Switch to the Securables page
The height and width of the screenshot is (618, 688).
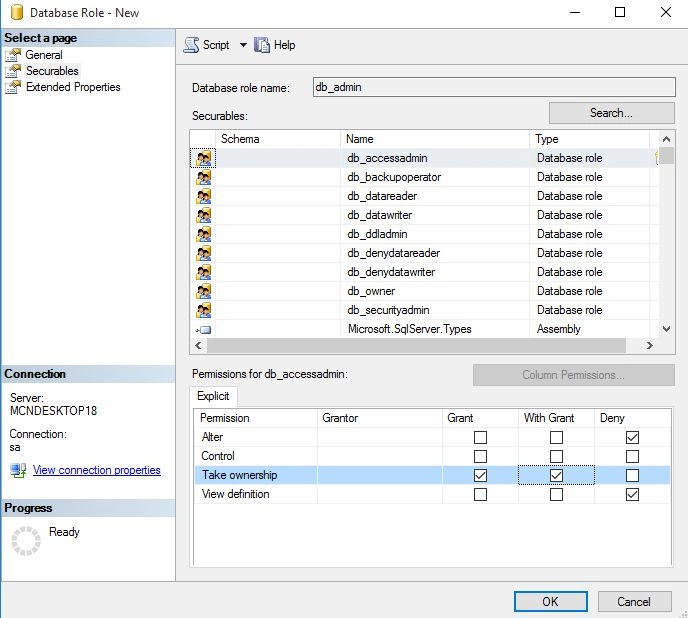52,71
